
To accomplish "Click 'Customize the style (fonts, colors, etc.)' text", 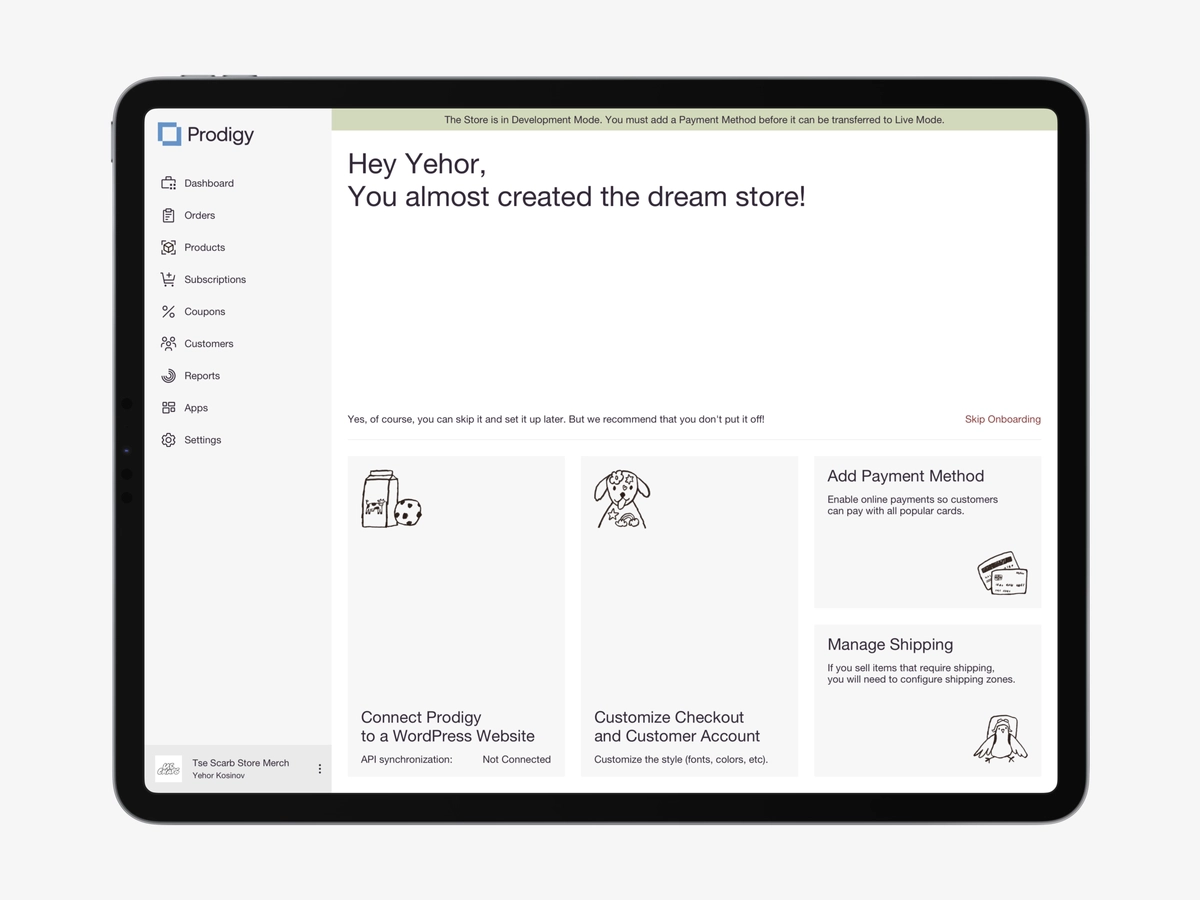I will [681, 759].
